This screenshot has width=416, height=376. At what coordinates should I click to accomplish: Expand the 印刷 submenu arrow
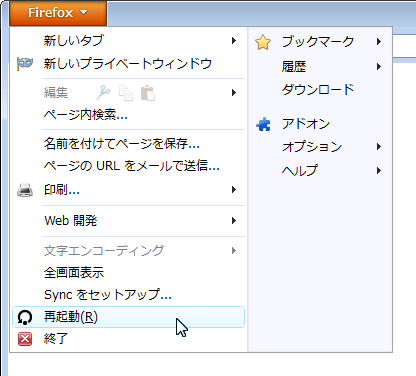234,190
